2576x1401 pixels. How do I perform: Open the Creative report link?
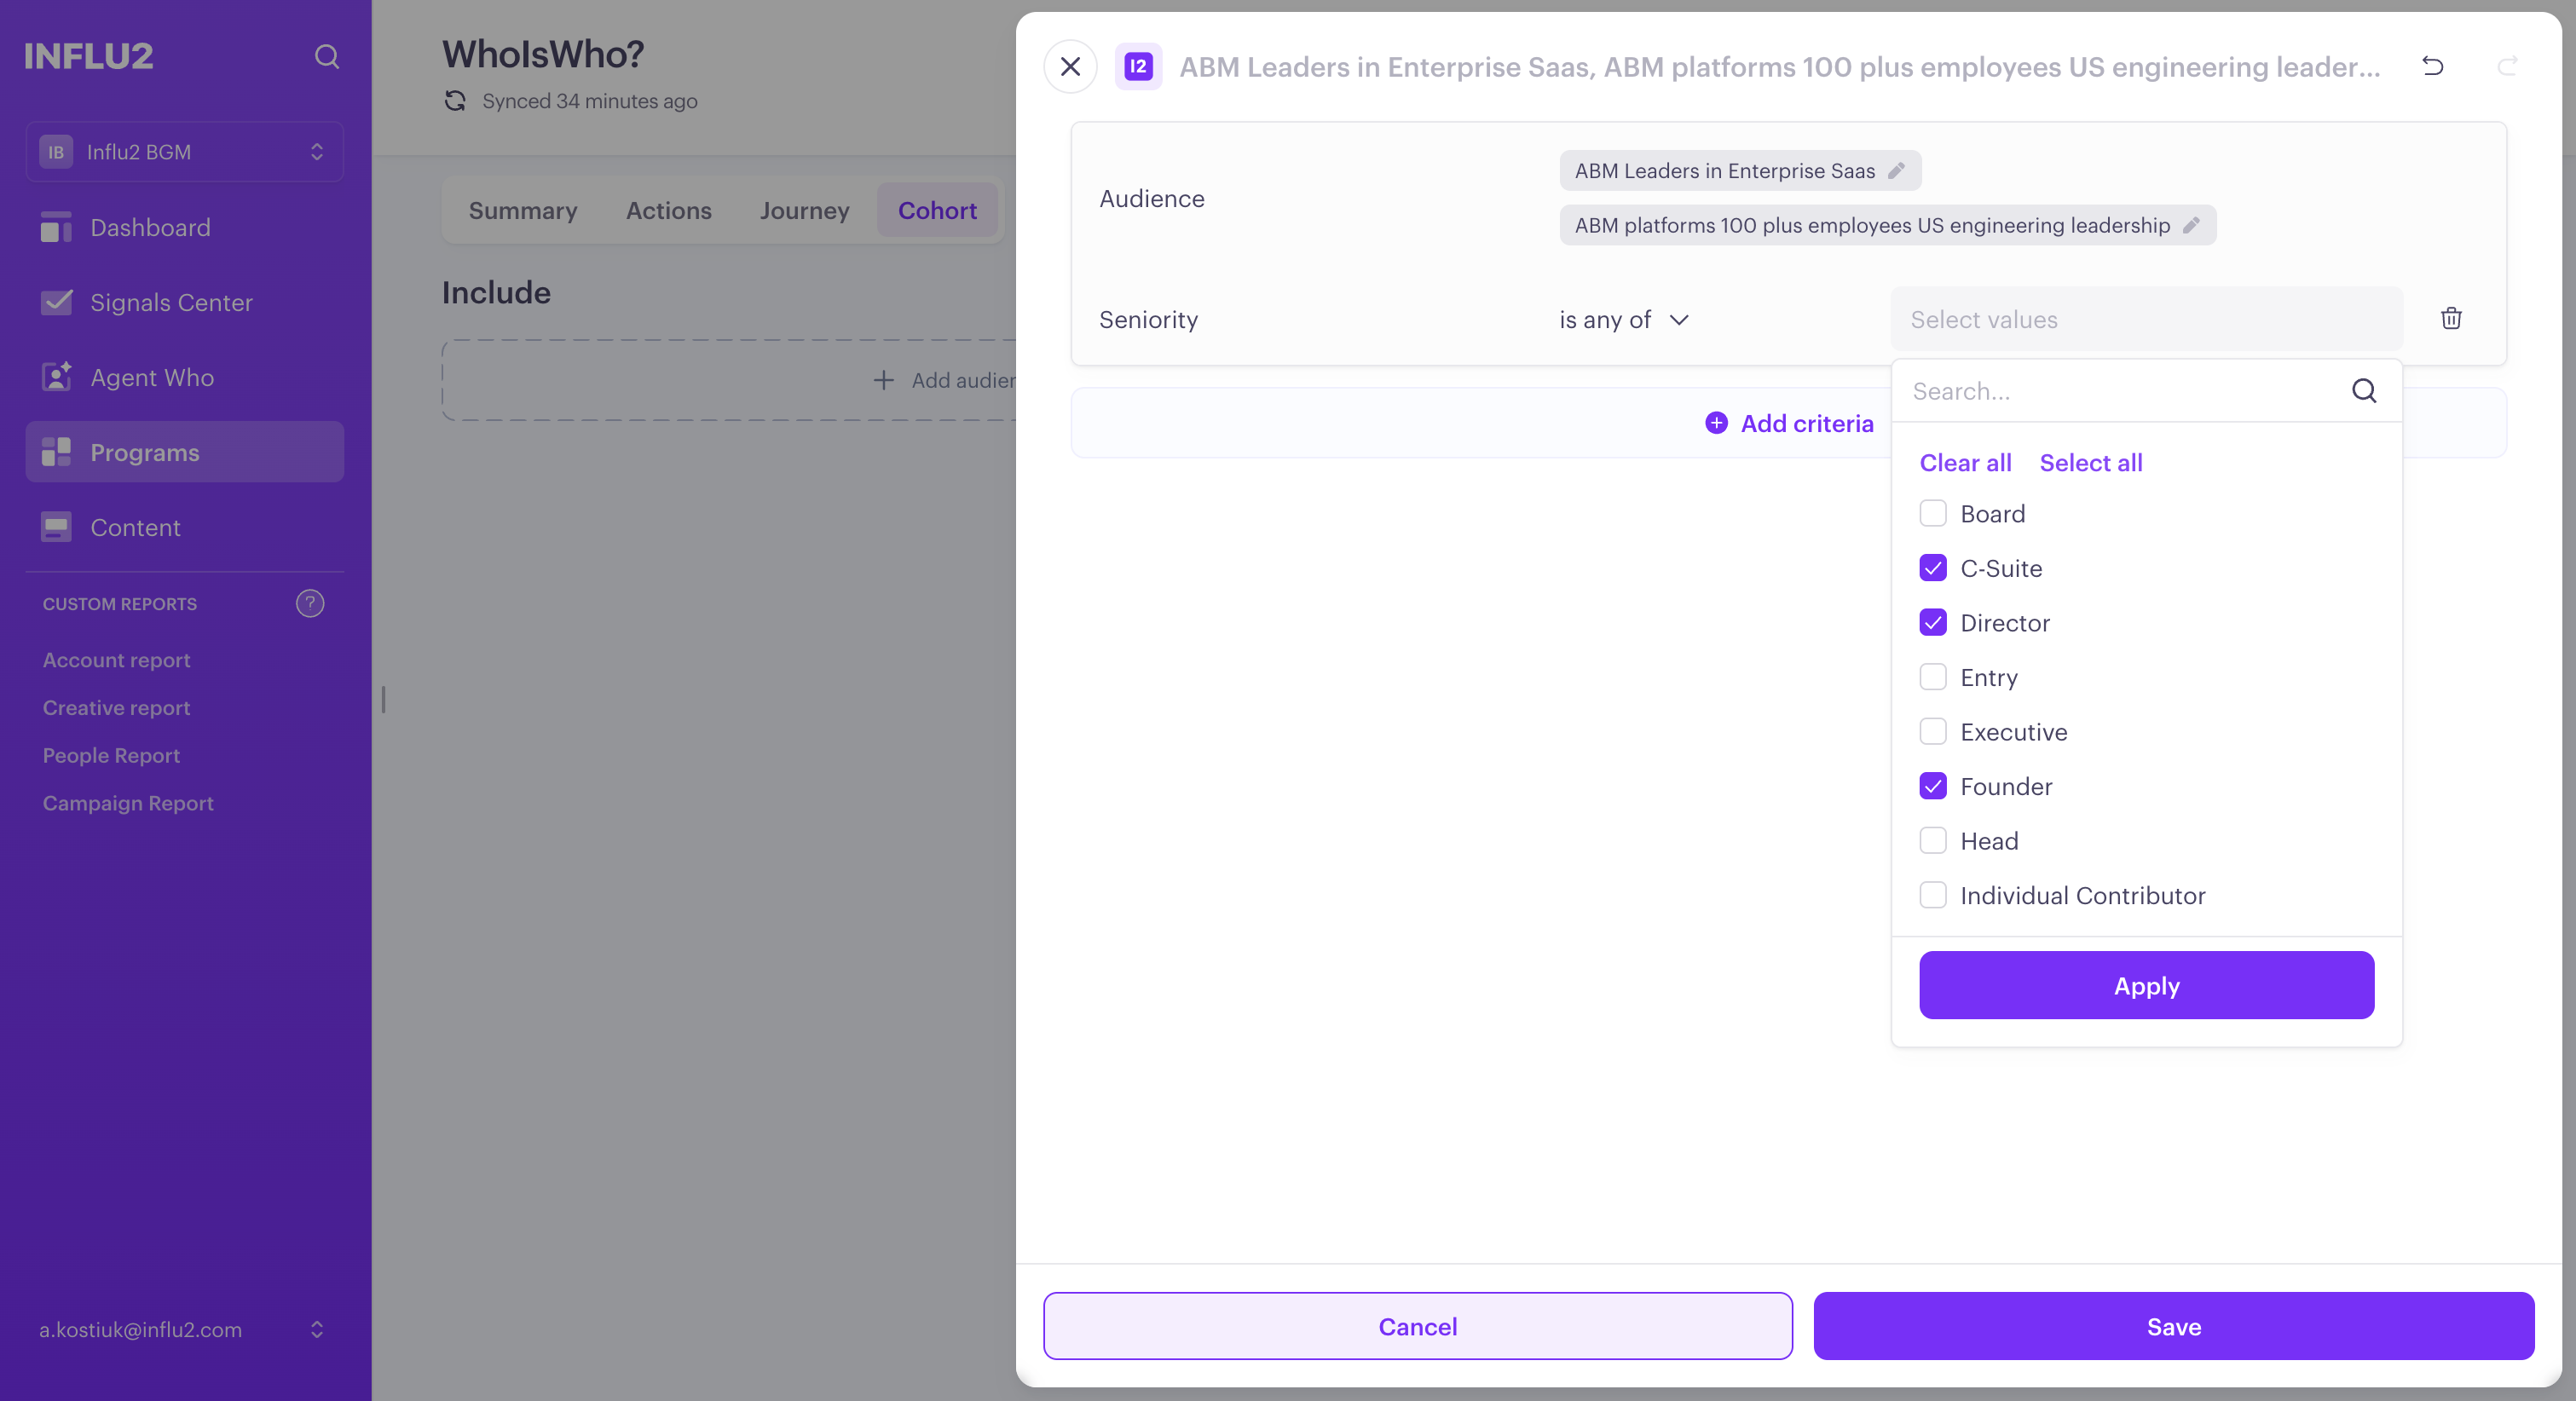(116, 707)
